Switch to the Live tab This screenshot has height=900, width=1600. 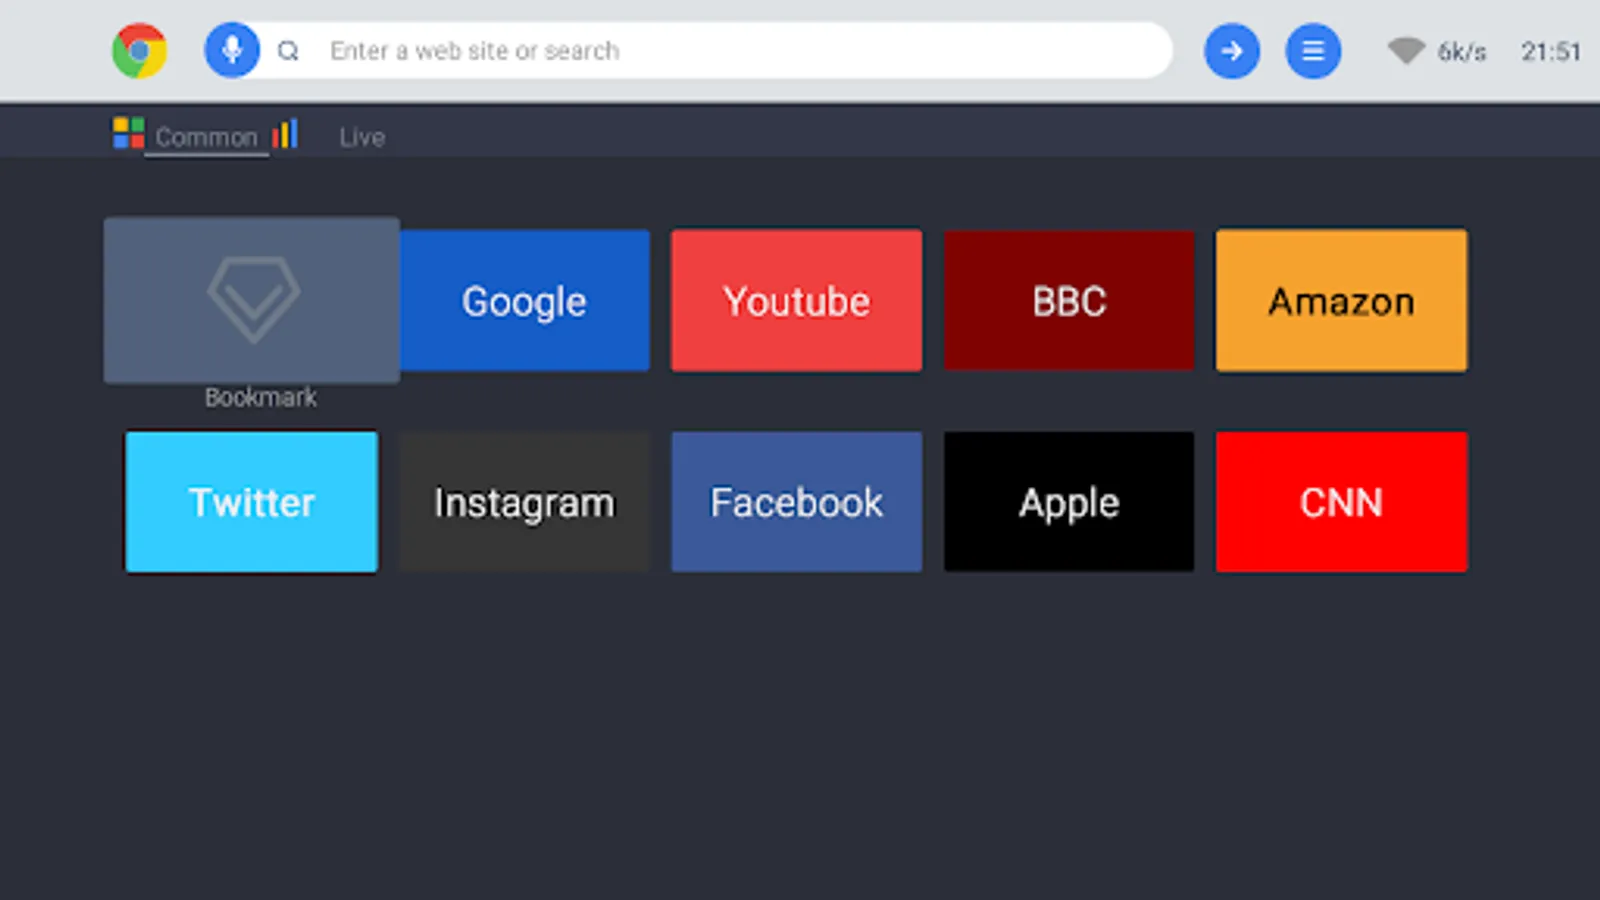[362, 137]
